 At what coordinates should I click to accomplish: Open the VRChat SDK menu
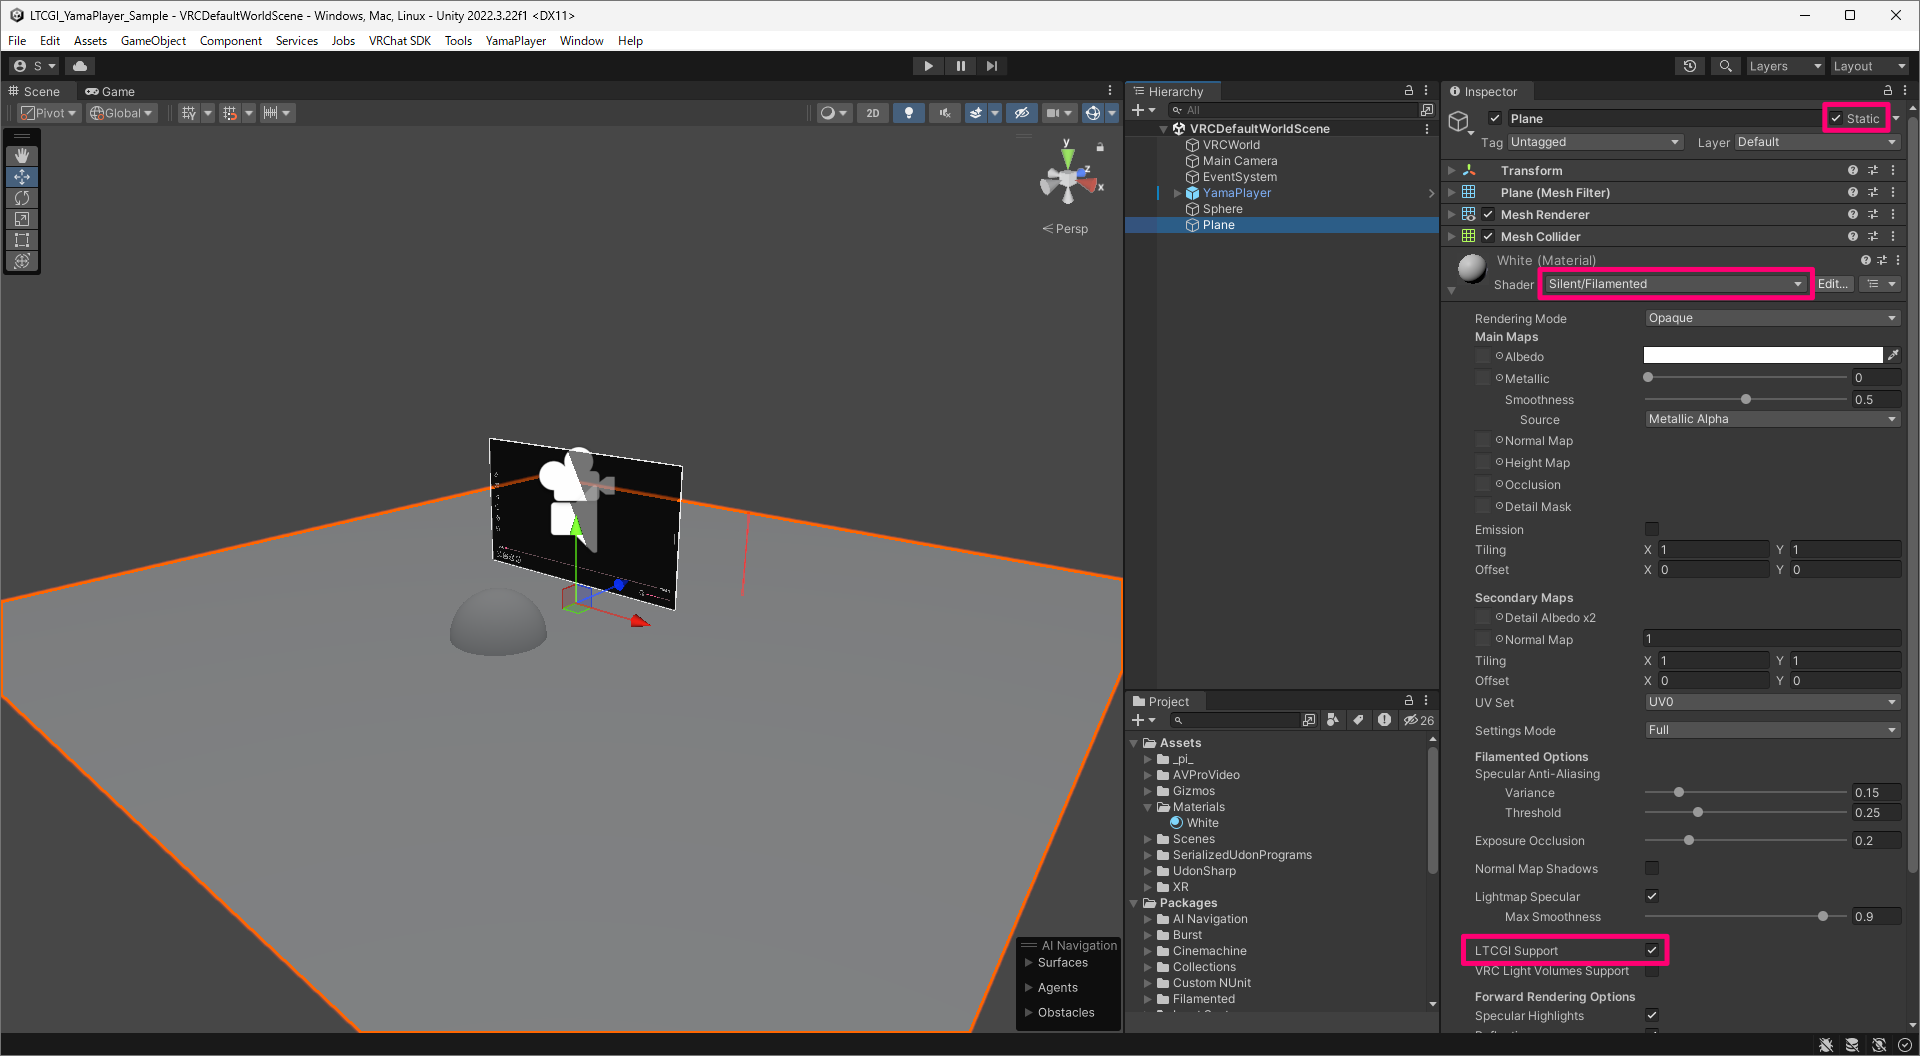(x=399, y=41)
